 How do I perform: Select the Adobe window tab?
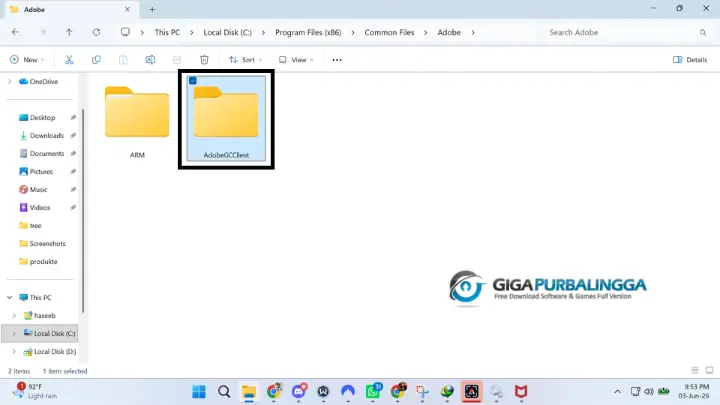click(70, 9)
